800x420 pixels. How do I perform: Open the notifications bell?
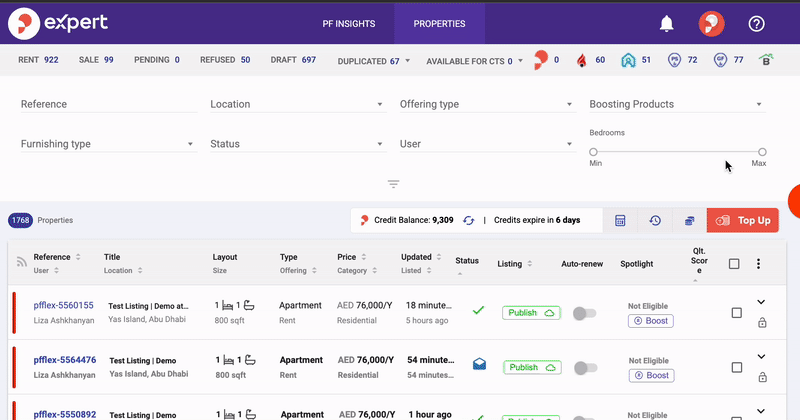pos(666,23)
